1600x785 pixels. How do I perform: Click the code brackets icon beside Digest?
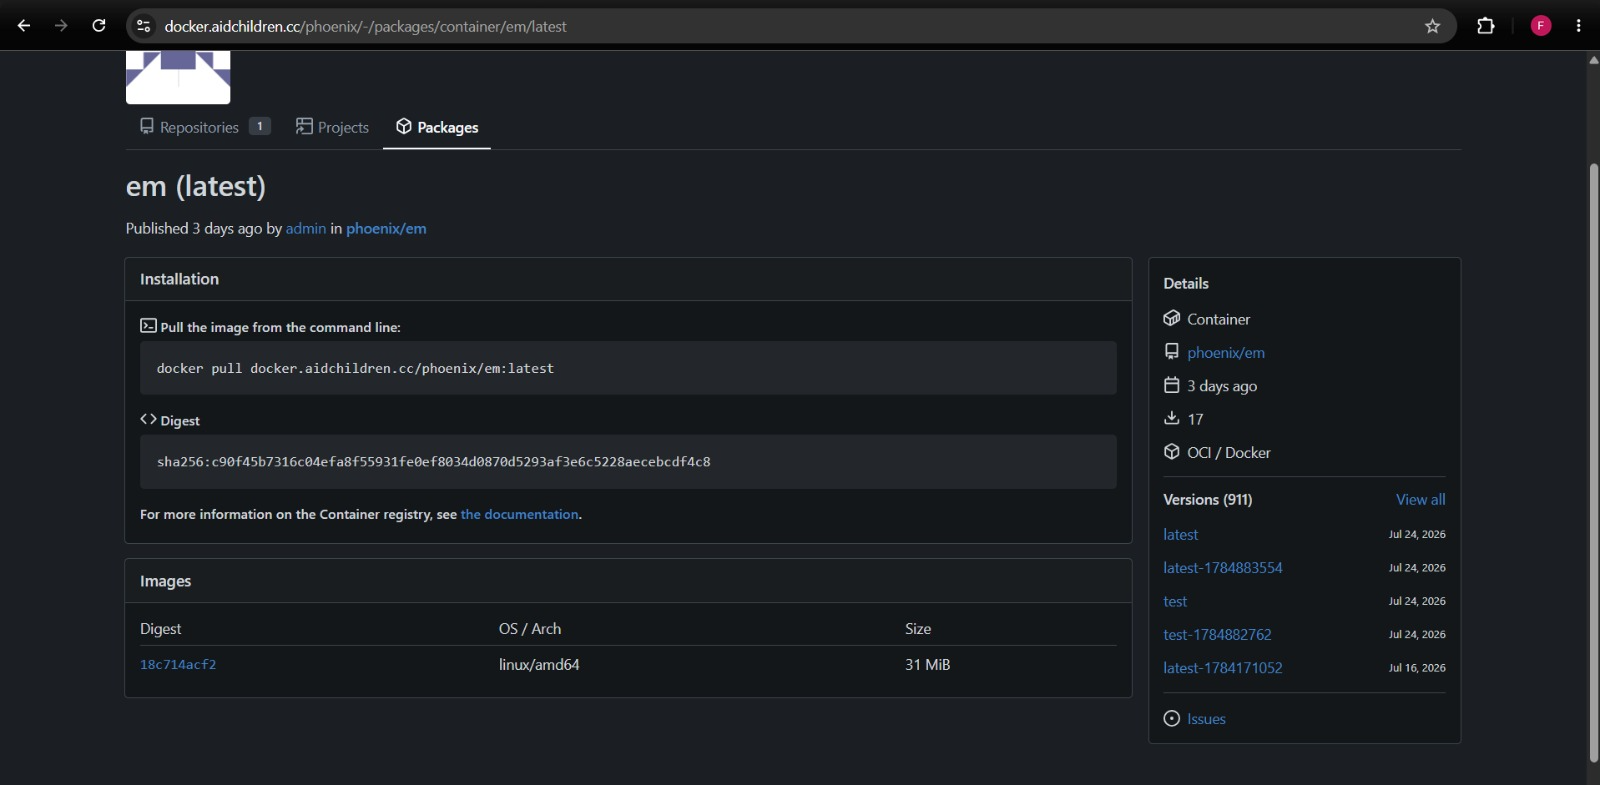[x=148, y=420]
